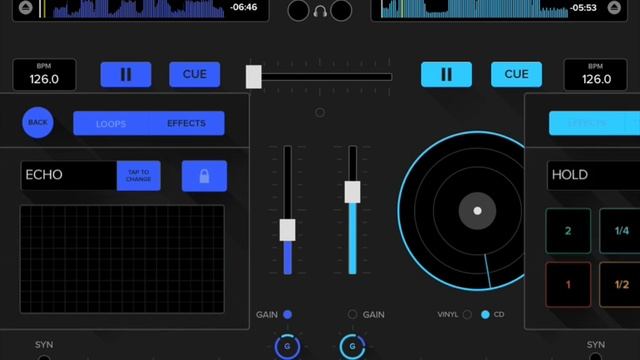The width and height of the screenshot is (640, 360).
Task: Select VINYL mode
Action: 467,314
